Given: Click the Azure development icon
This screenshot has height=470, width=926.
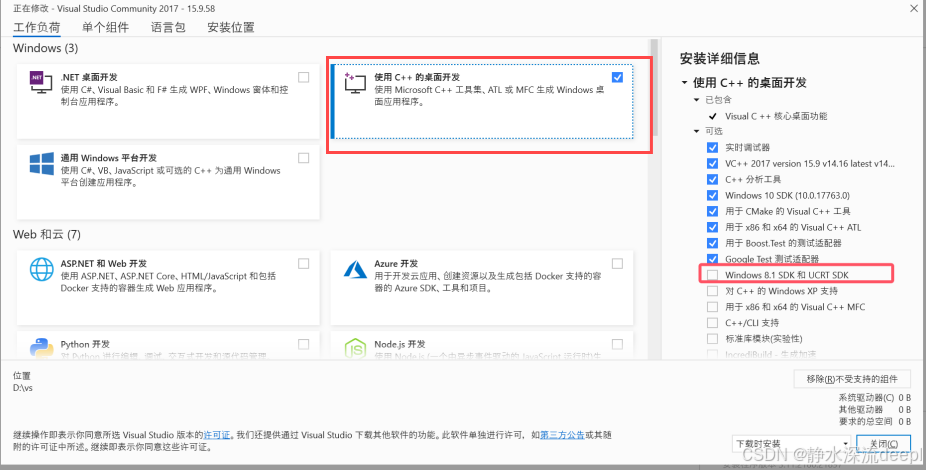Looking at the screenshot, I should [x=356, y=269].
